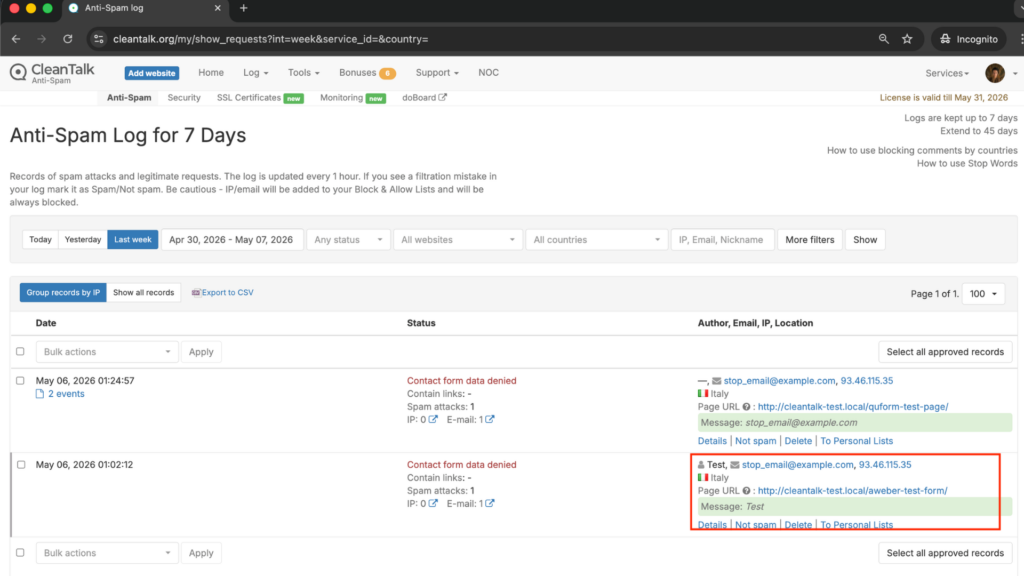This screenshot has height=576, width=1024.
Task: Open How to use Stop Words
Action: coord(967,163)
